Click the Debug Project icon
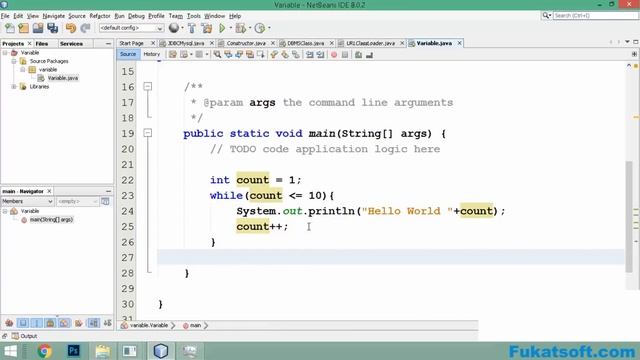The height and width of the screenshot is (360, 640). pyautogui.click(x=241, y=28)
